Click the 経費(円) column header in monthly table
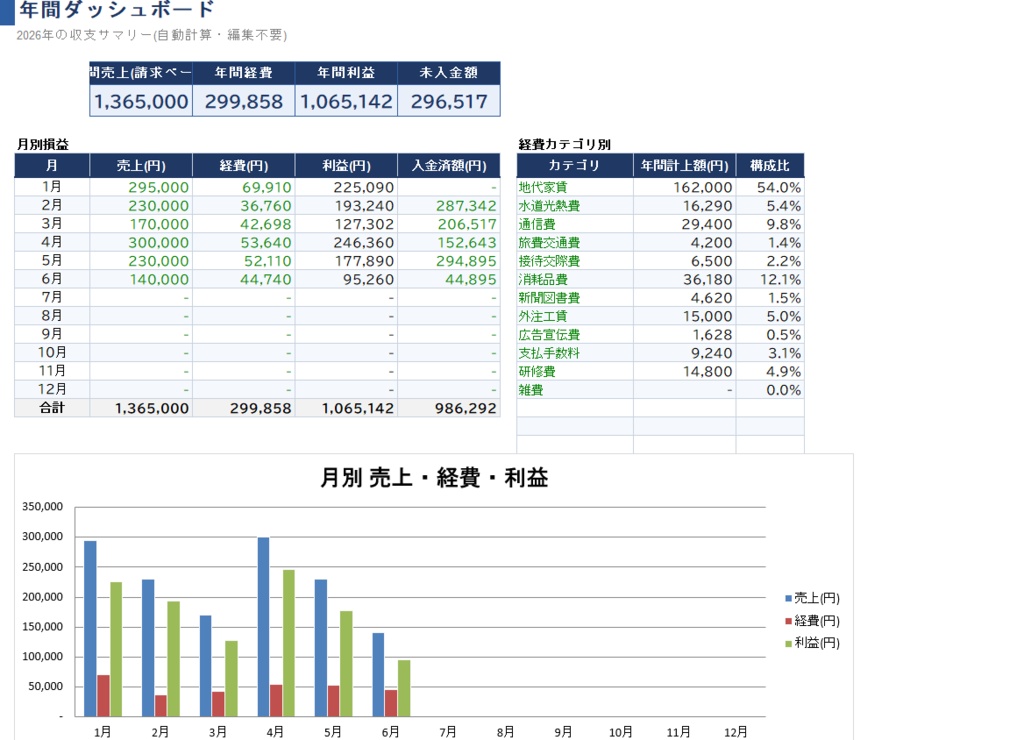Viewport: 1024px width, 740px height. (x=244, y=166)
